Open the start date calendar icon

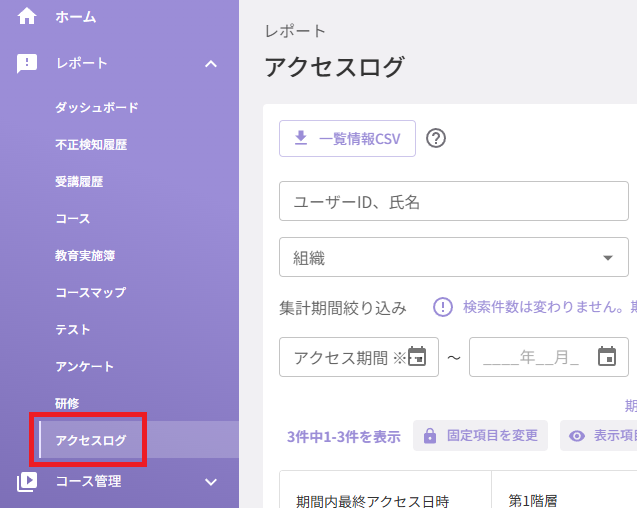point(417,356)
